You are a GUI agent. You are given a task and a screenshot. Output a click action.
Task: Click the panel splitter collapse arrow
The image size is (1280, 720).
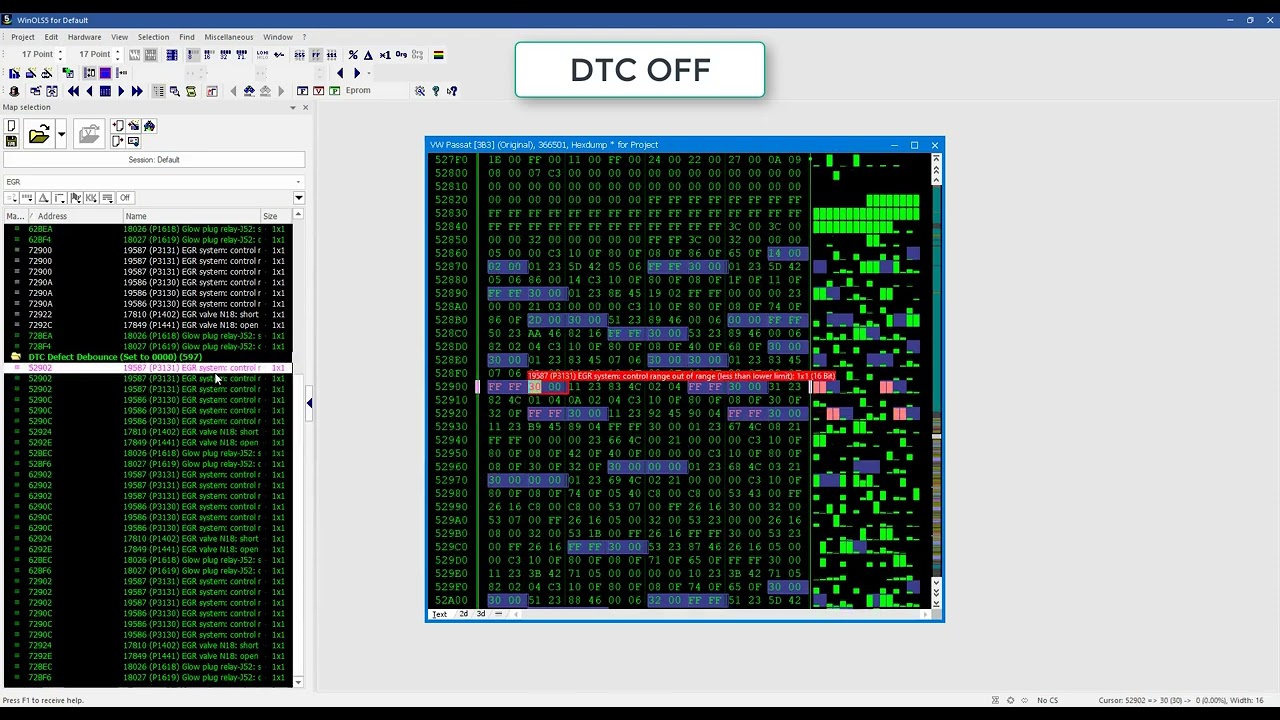pos(309,404)
